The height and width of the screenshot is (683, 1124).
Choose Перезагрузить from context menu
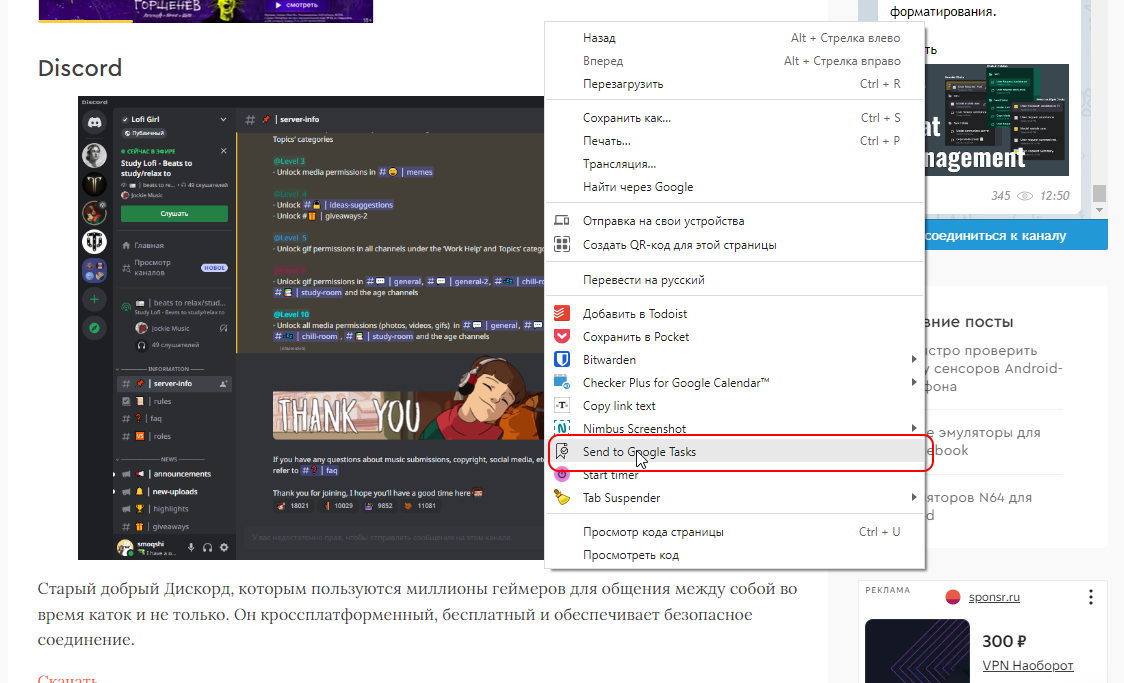pyautogui.click(x=735, y=84)
